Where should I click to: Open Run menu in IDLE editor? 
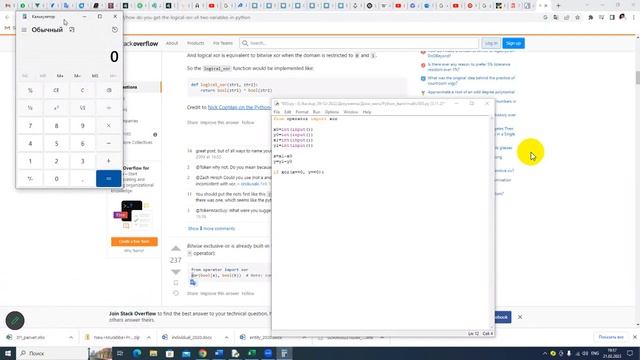[x=316, y=112]
